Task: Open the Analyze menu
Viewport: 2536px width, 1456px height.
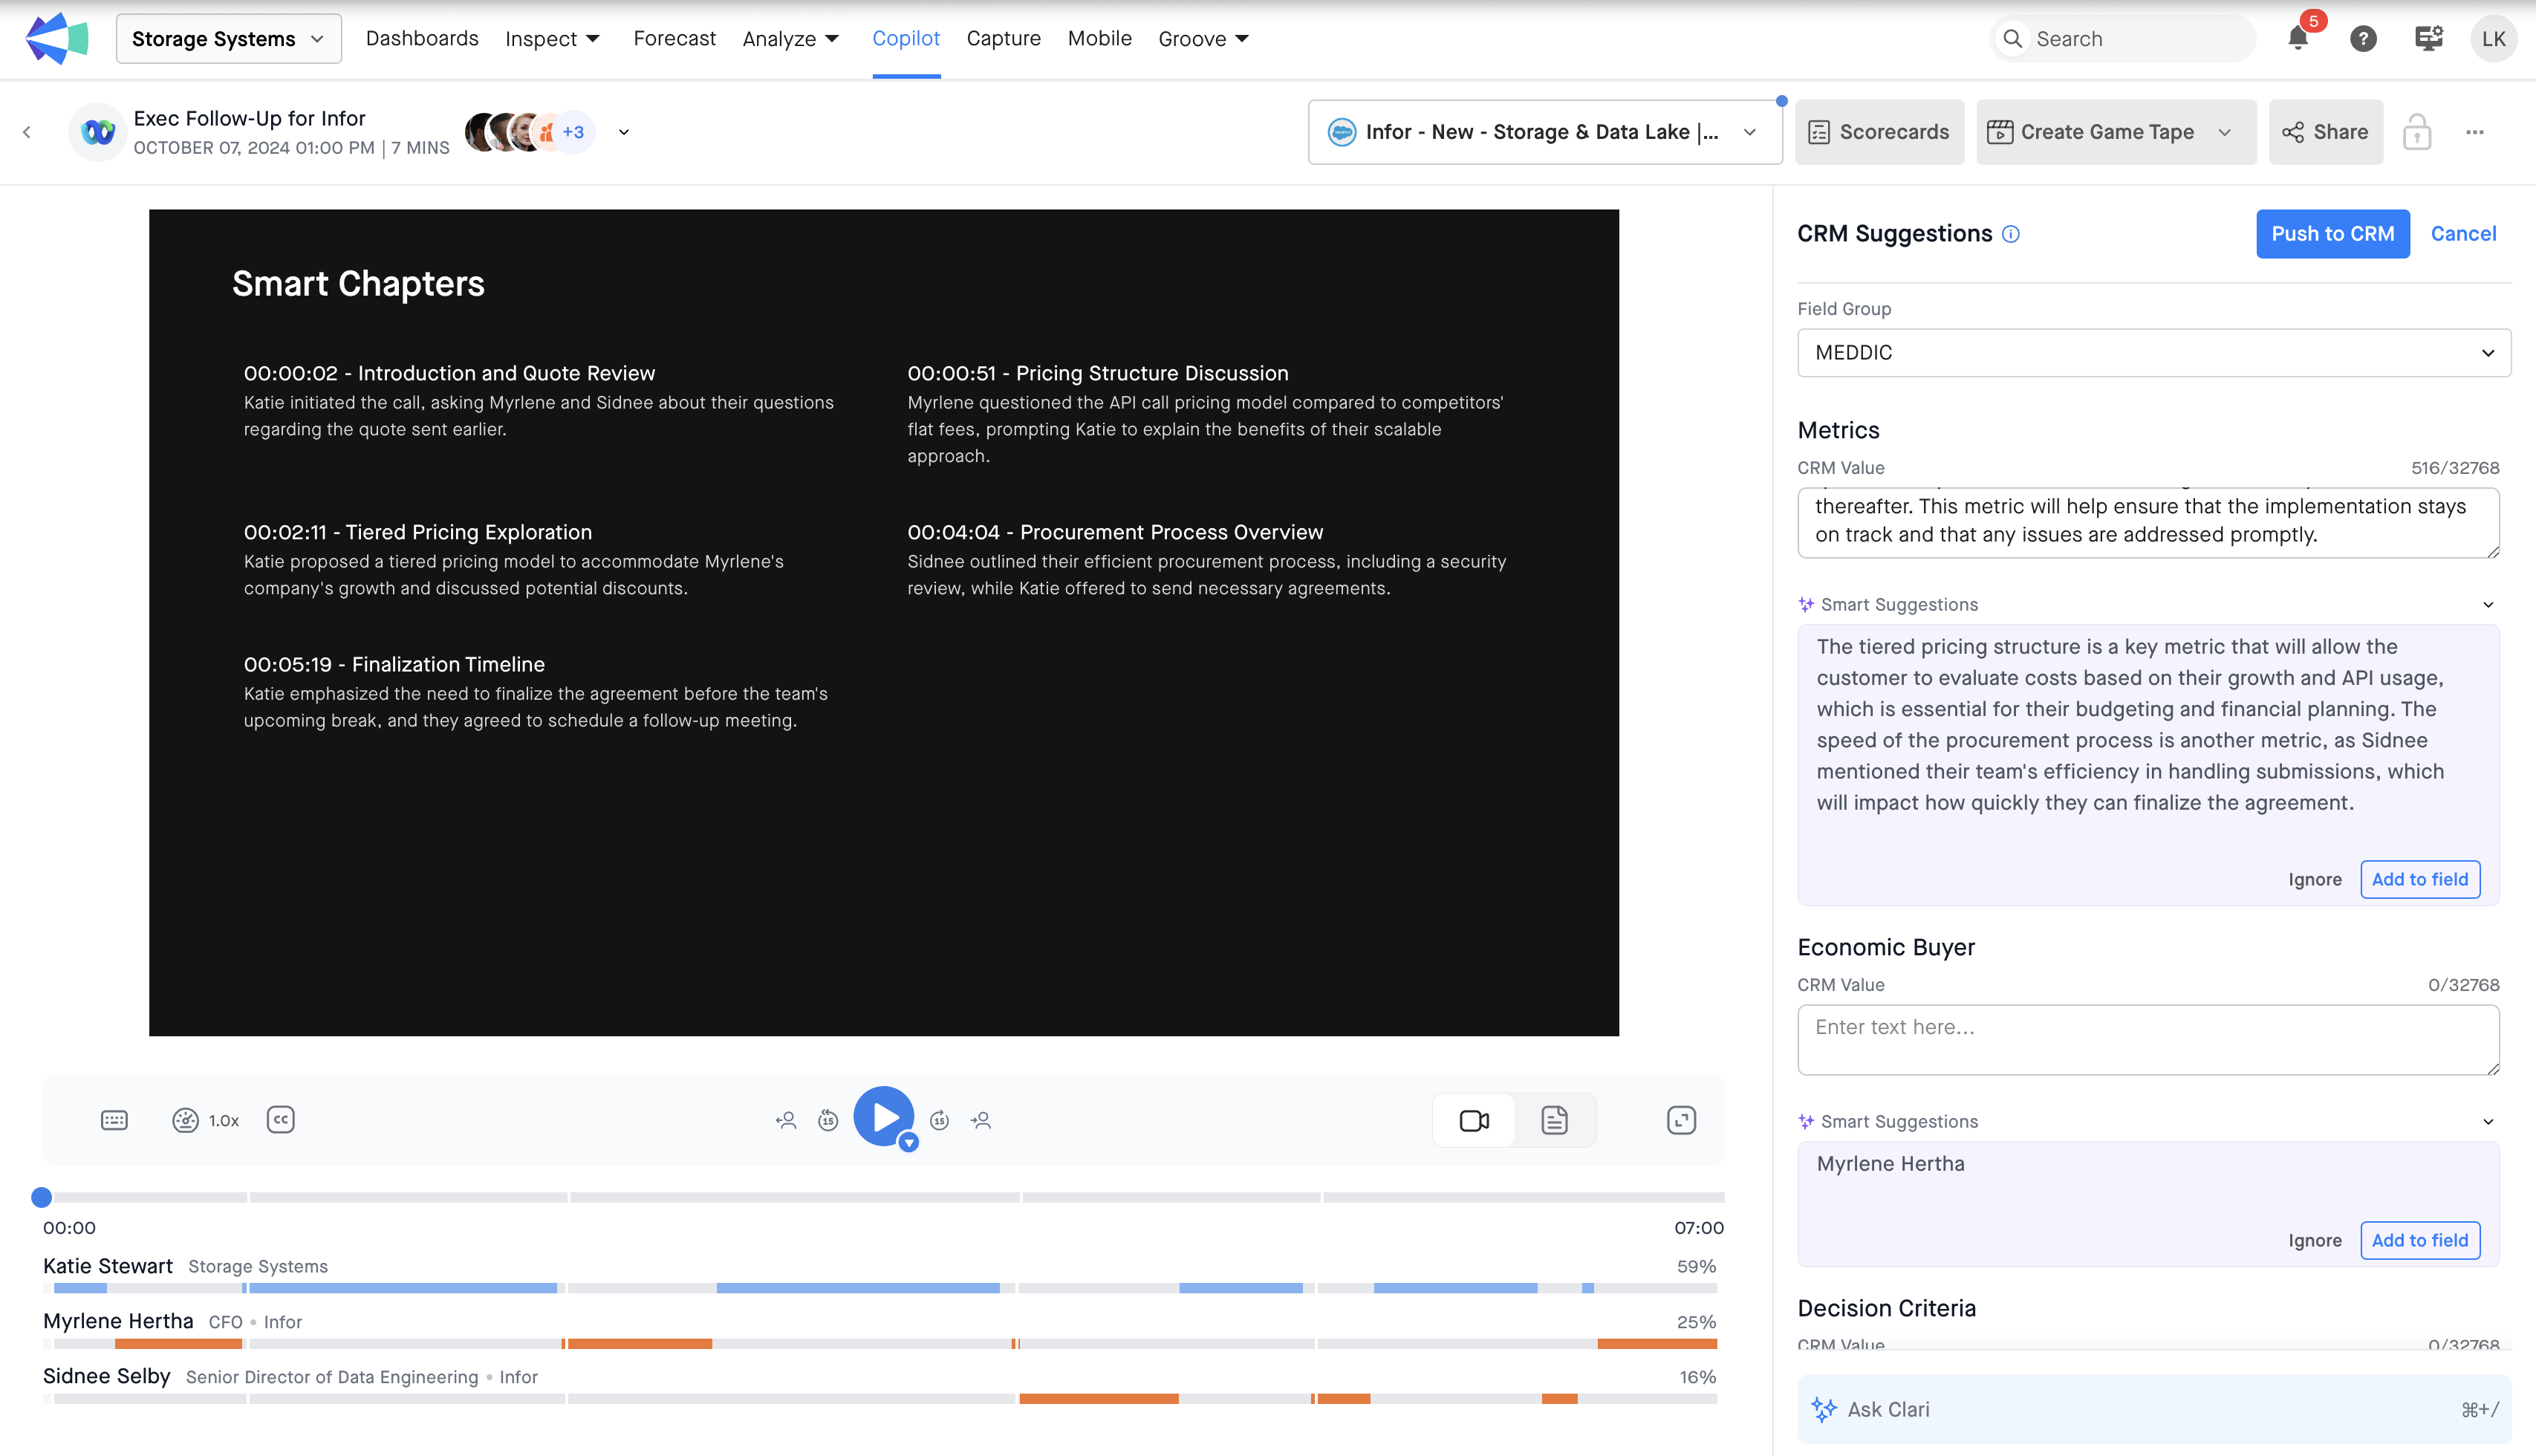Action: tap(790, 39)
